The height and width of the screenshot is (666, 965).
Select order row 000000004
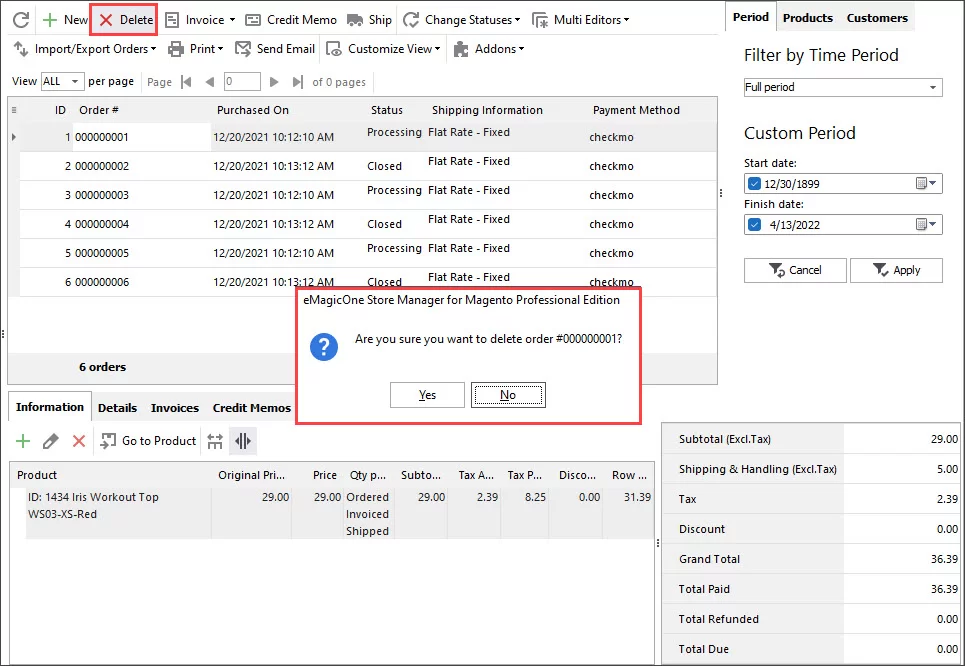pyautogui.click(x=368, y=224)
